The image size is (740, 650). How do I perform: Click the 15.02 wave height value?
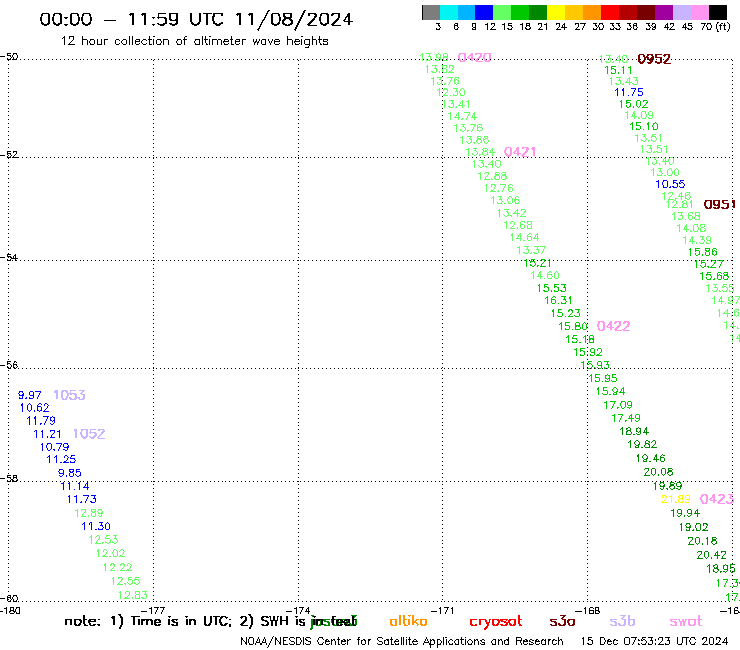634,104
